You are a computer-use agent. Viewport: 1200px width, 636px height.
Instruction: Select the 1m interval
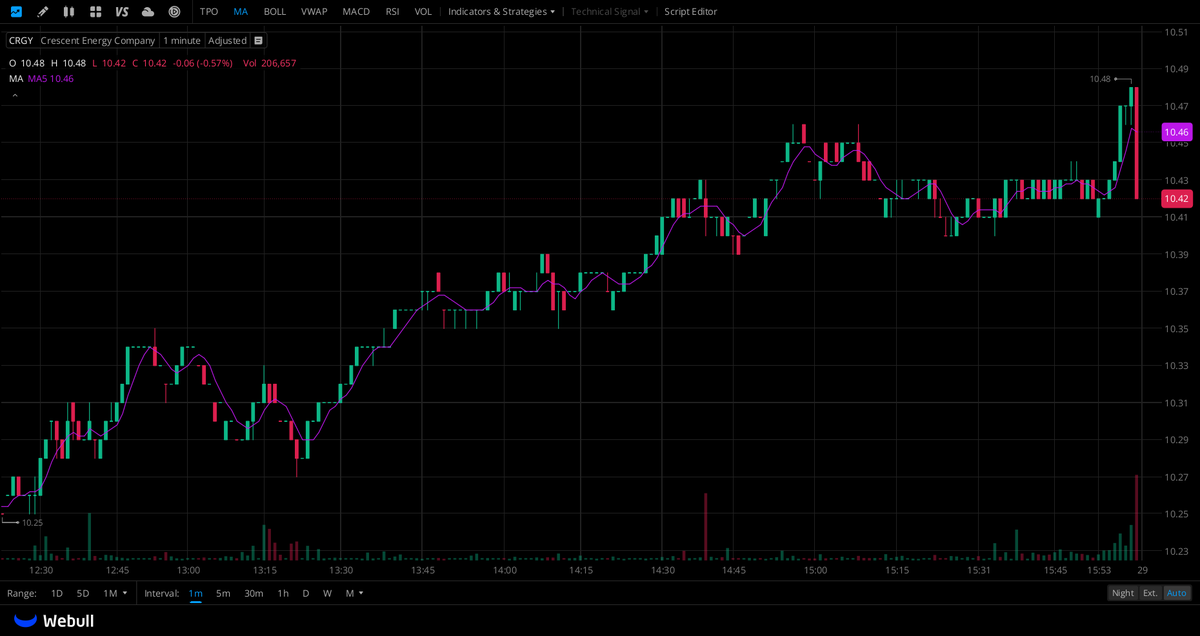click(x=195, y=593)
